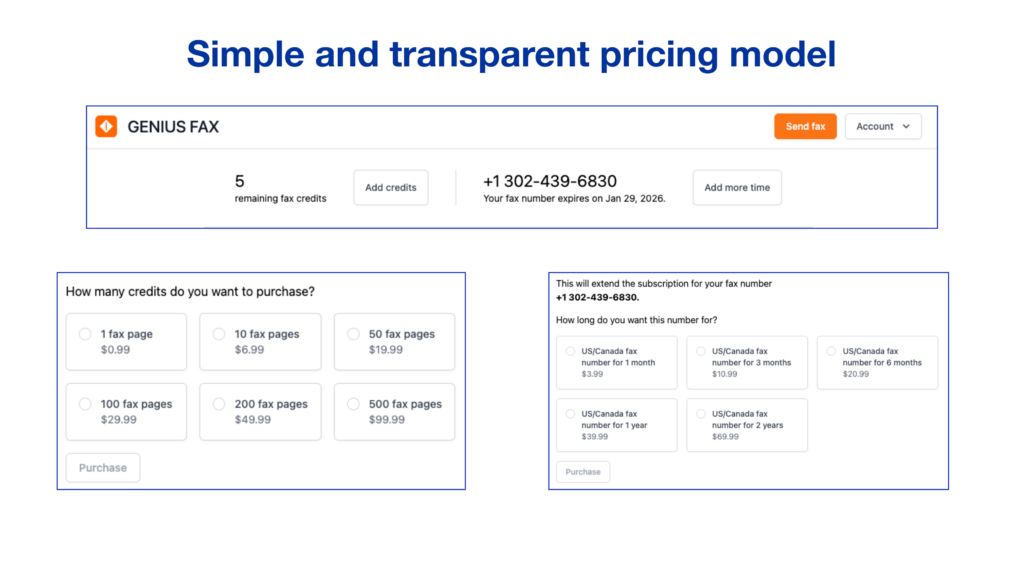Choose the 50 fax pages option

[x=353, y=334]
